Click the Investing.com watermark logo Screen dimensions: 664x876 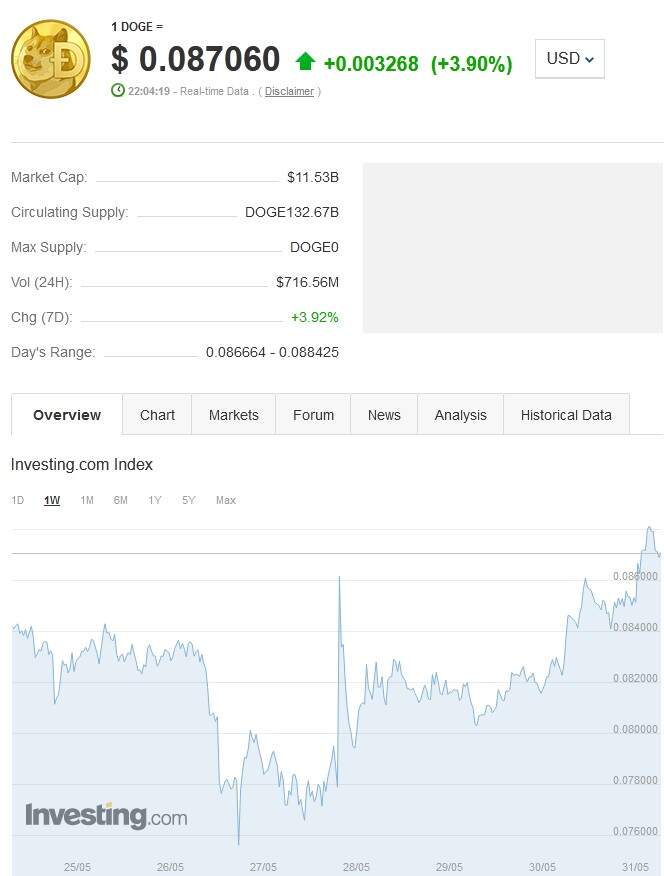point(106,816)
